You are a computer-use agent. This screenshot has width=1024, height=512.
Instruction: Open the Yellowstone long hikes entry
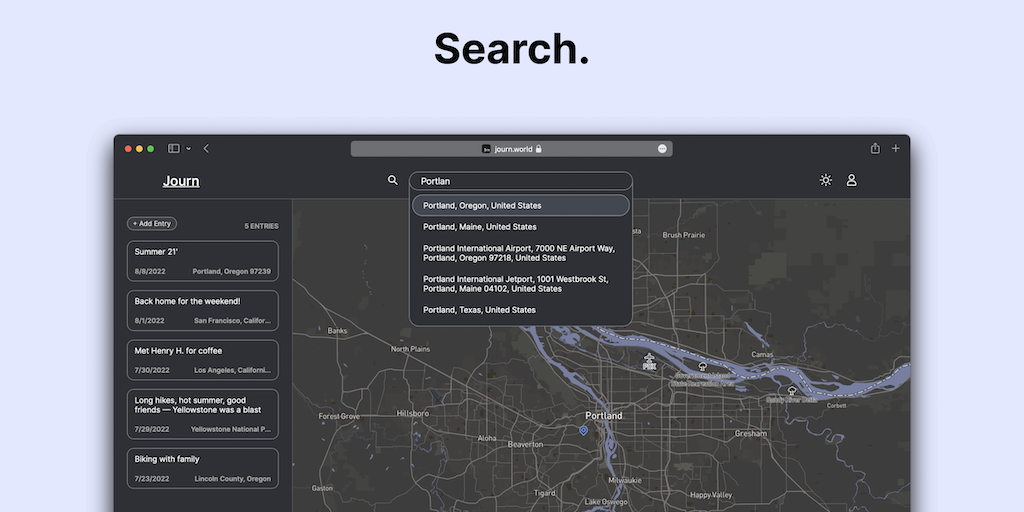tap(202, 414)
